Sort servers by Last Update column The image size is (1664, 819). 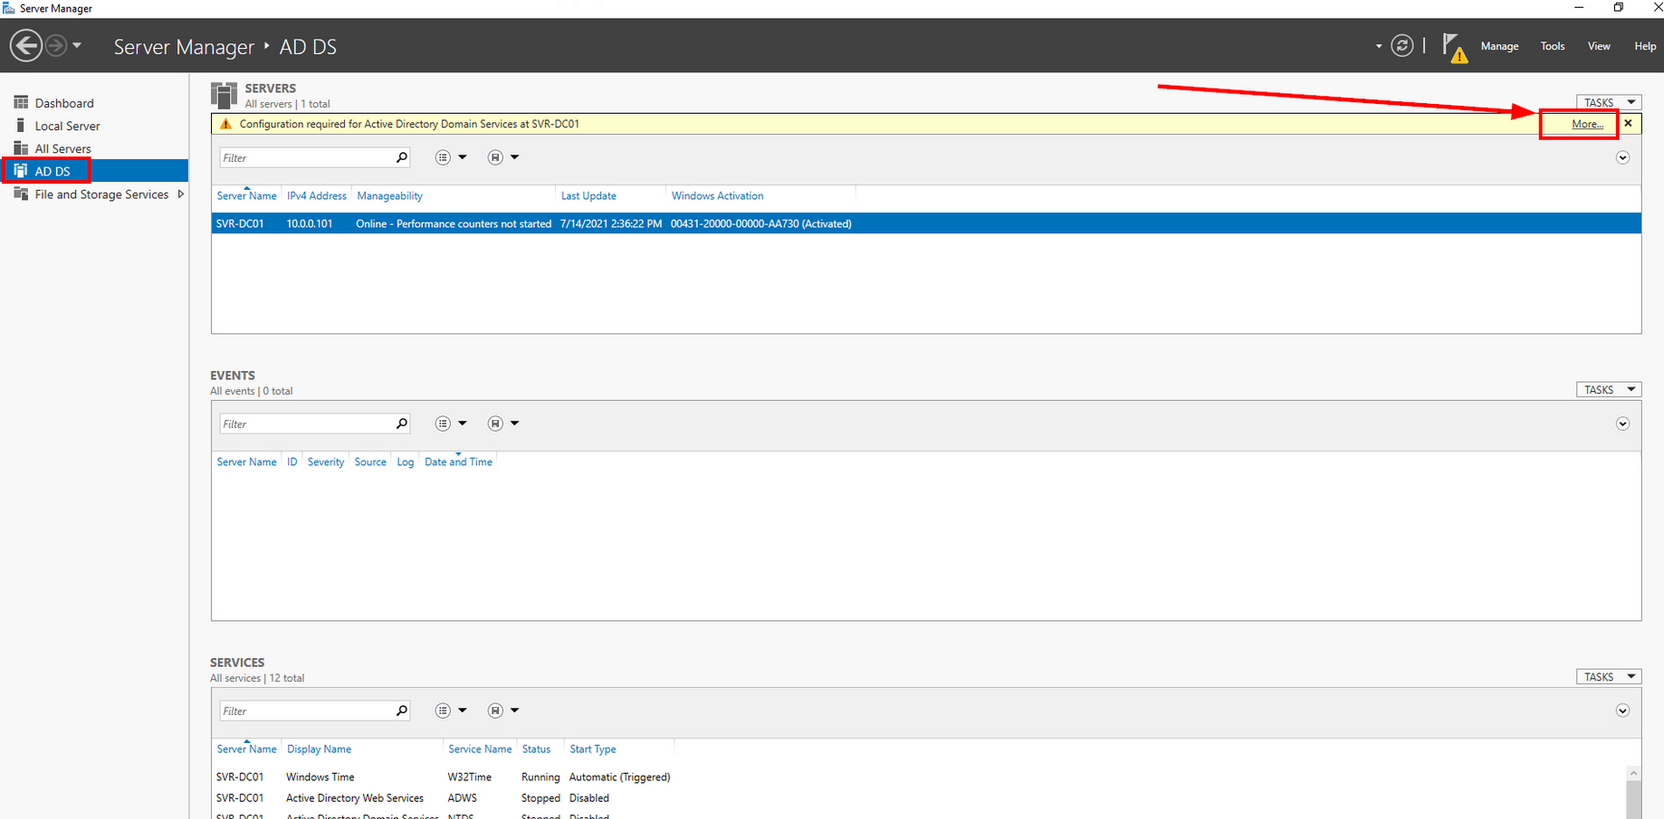click(x=588, y=196)
